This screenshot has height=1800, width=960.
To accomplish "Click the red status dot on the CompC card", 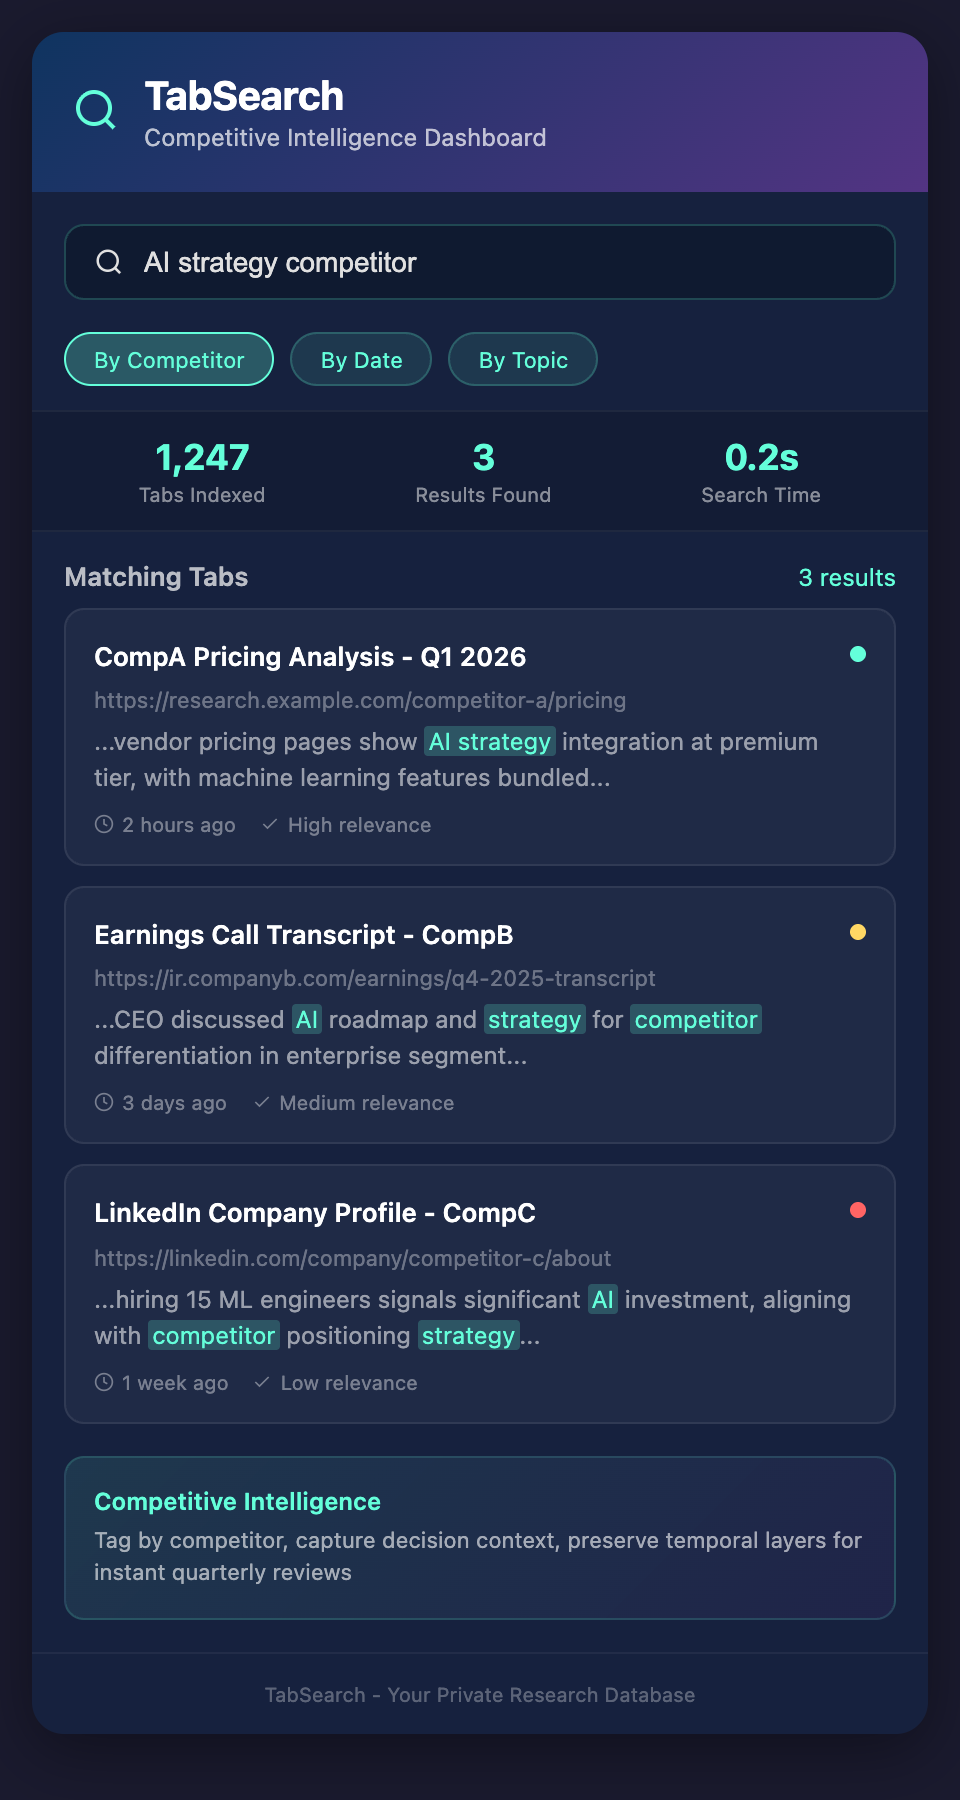I will [857, 1211].
